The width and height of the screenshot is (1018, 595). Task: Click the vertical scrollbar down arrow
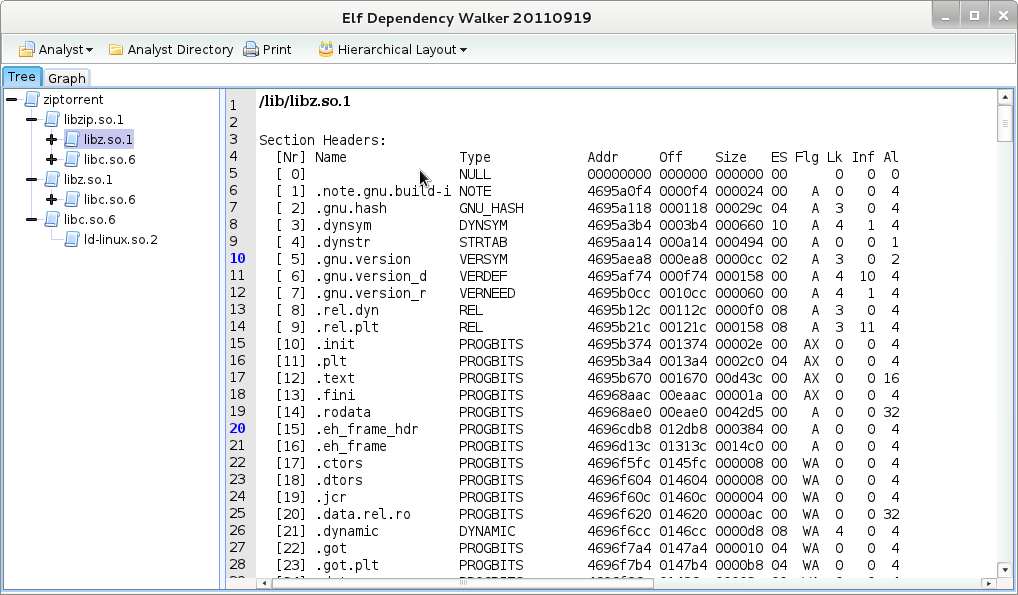(x=1005, y=569)
